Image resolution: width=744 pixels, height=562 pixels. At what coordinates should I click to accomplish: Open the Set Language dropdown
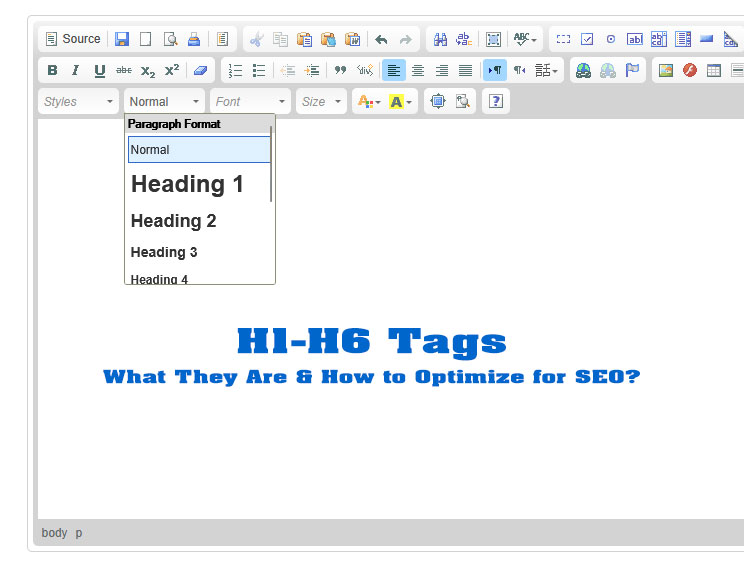pos(546,70)
